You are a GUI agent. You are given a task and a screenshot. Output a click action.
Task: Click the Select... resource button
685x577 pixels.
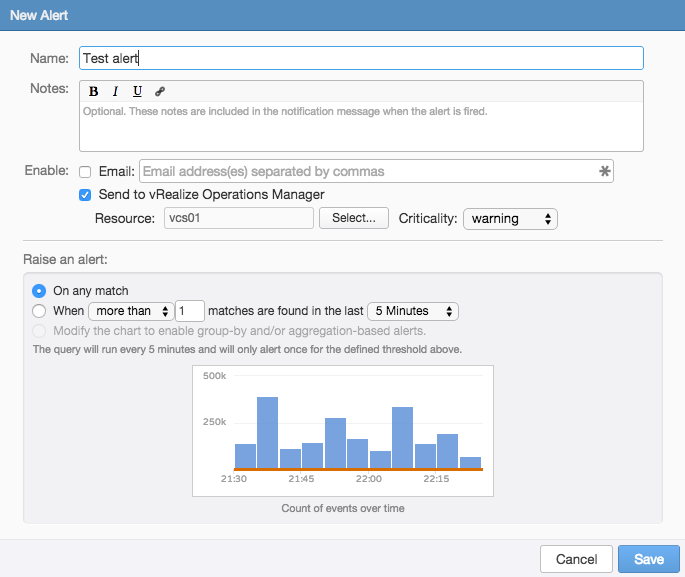tap(353, 218)
